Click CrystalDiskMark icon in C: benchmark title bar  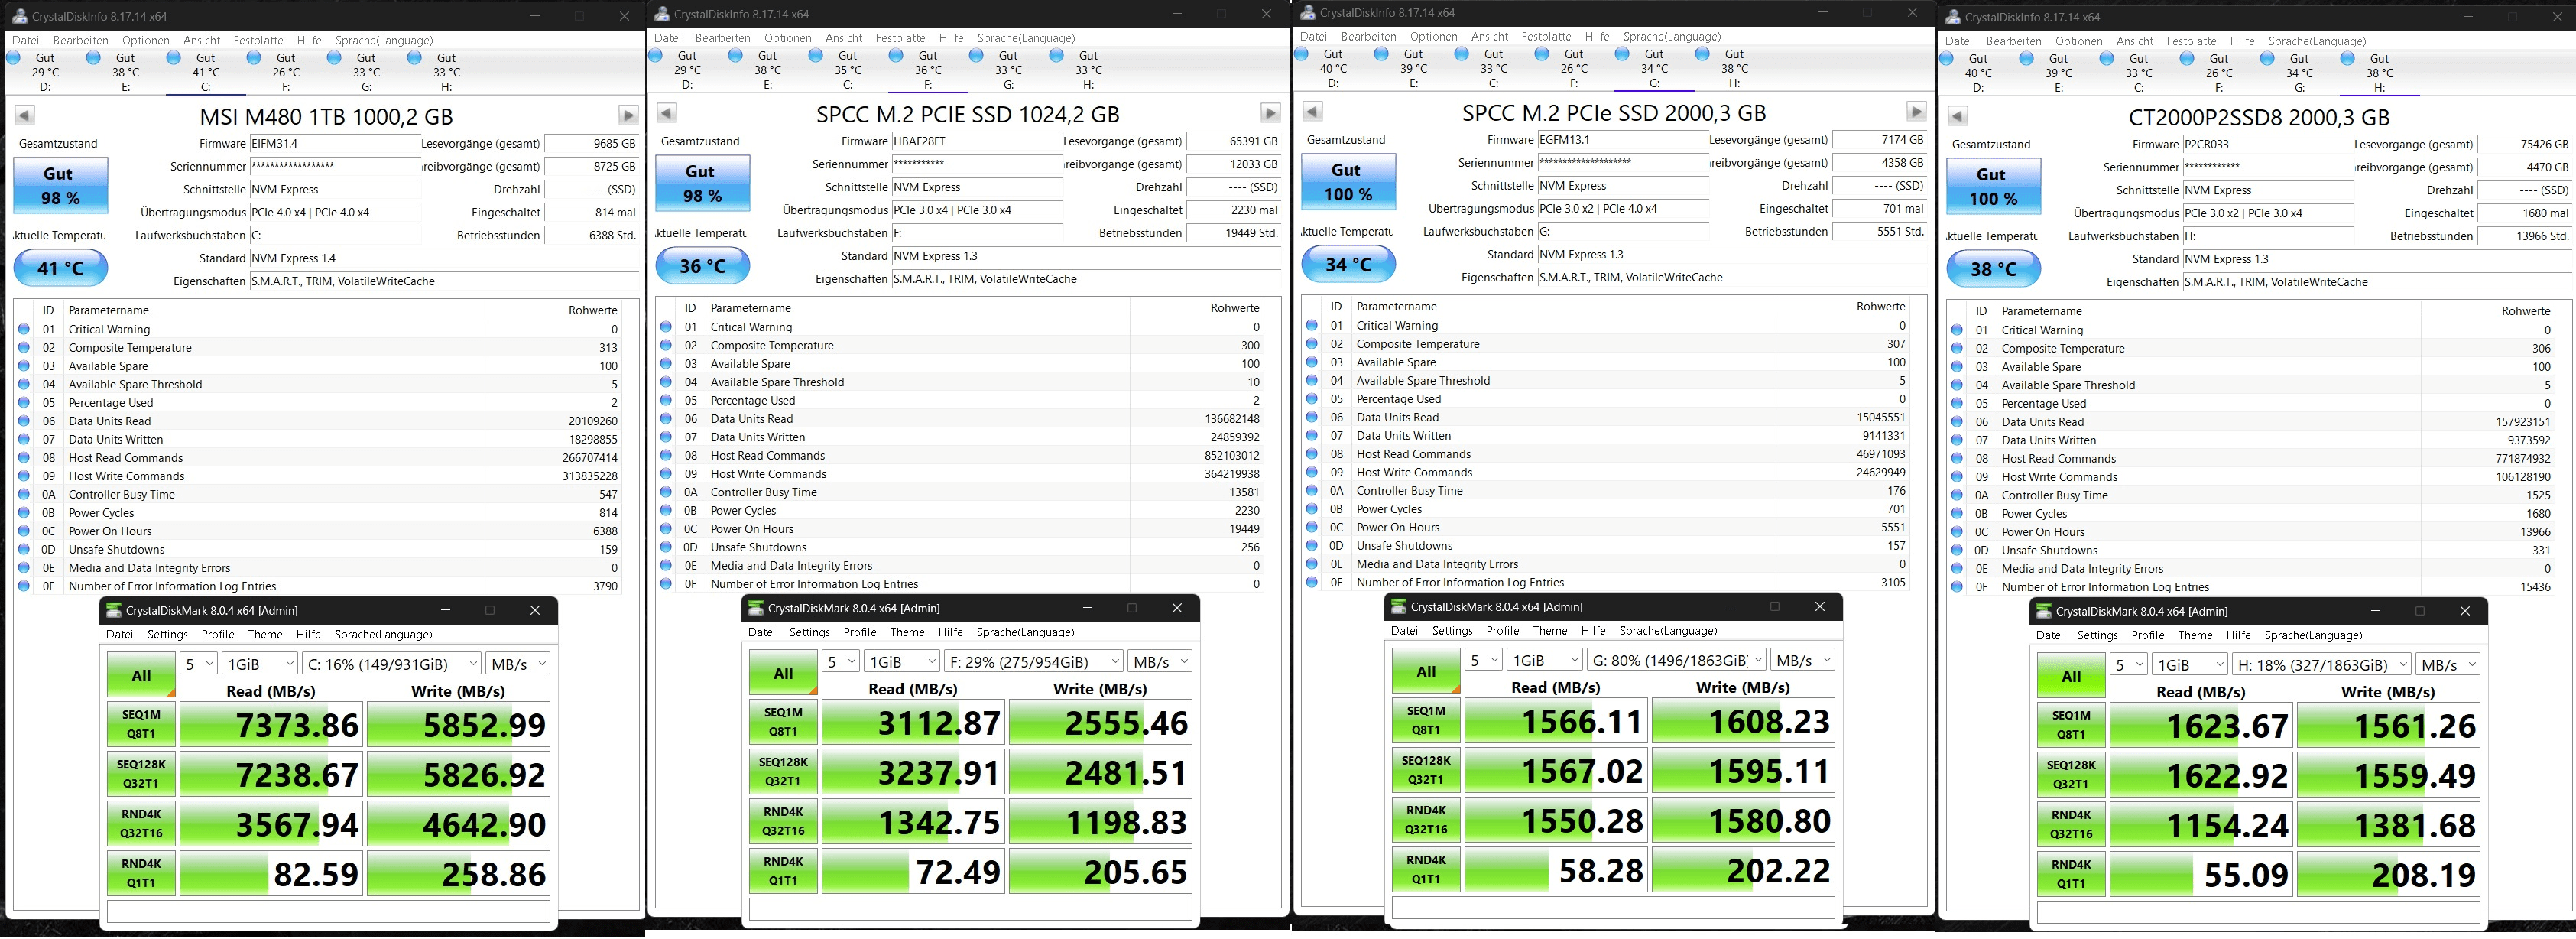114,610
